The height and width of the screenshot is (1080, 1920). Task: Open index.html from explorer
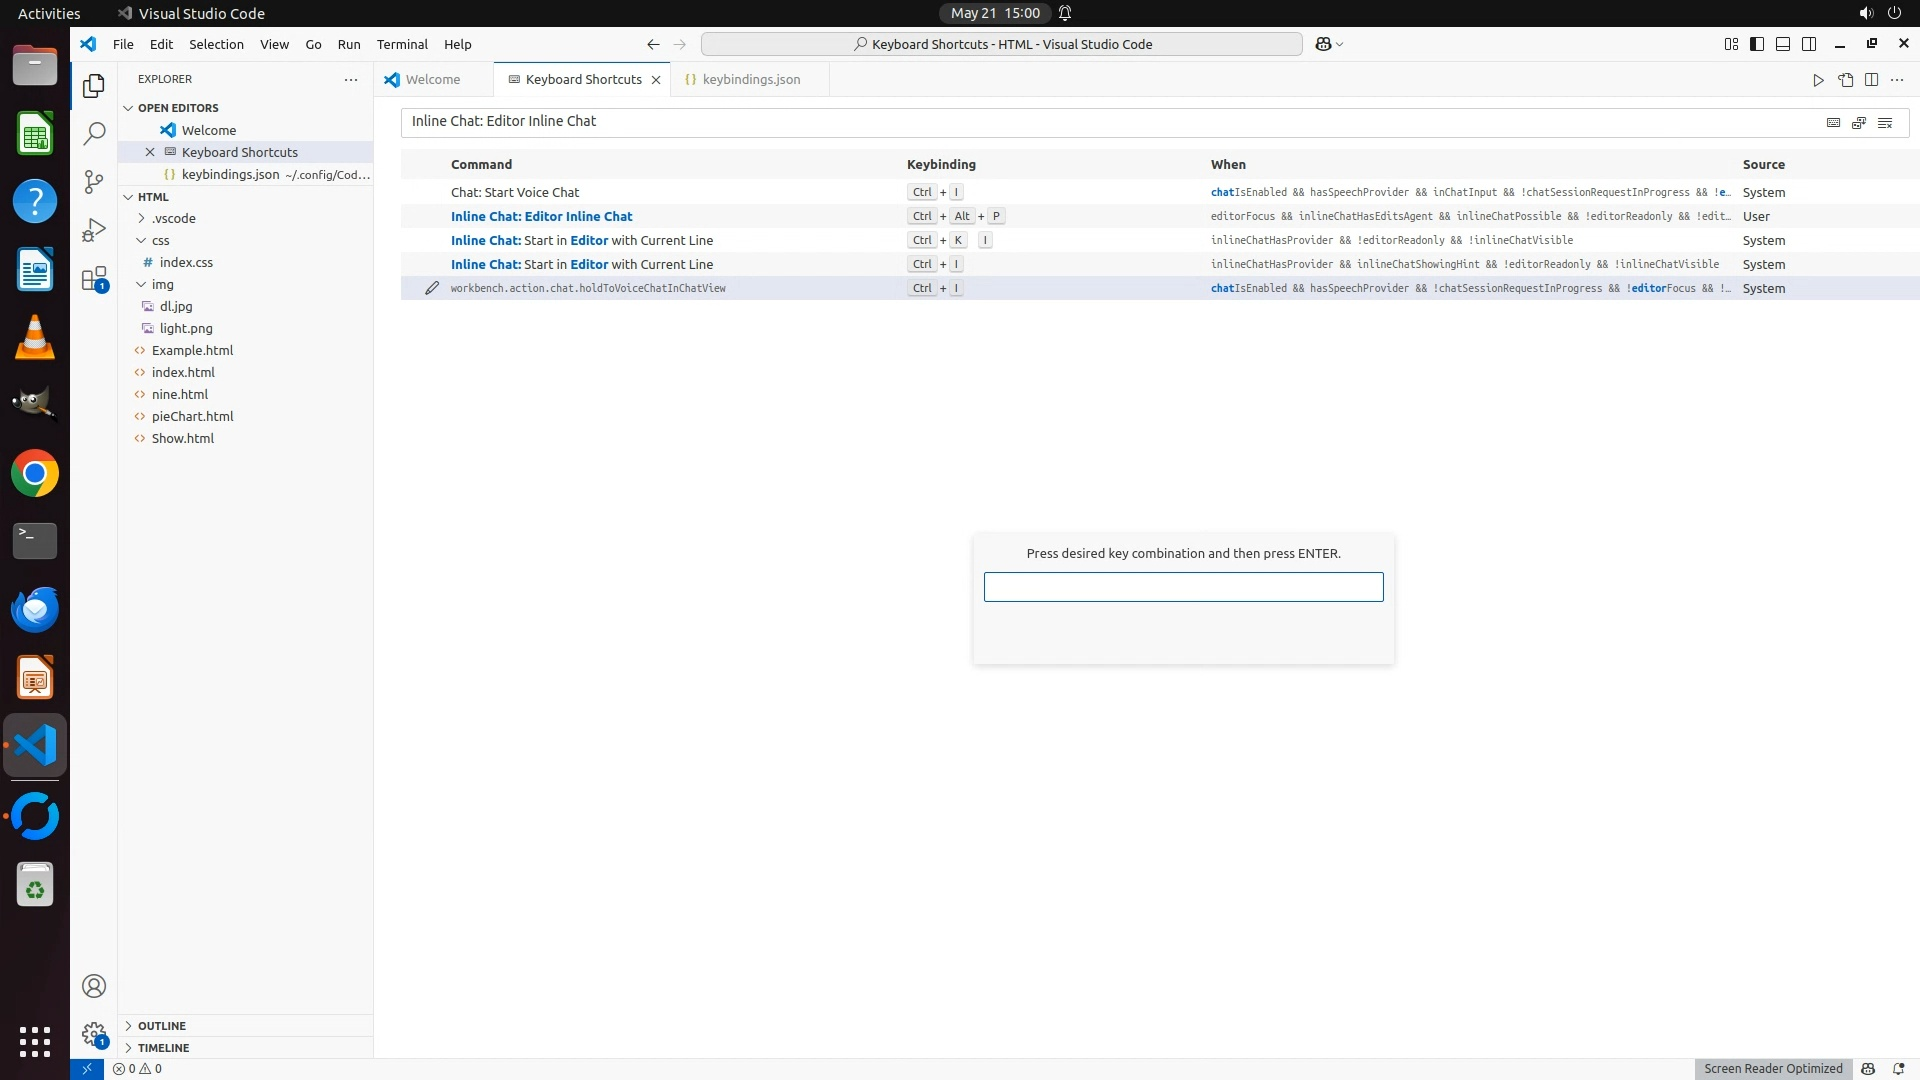(183, 372)
